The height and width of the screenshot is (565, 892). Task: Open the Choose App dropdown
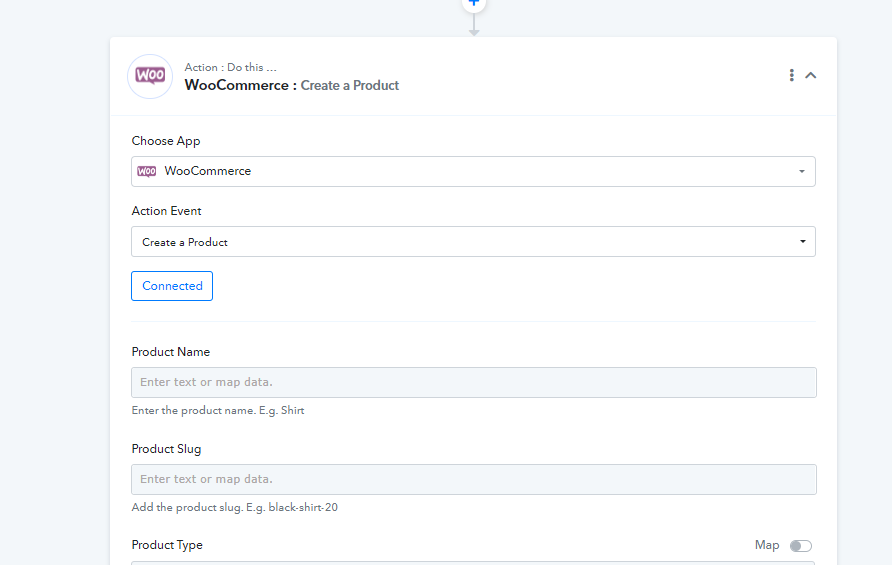click(473, 171)
